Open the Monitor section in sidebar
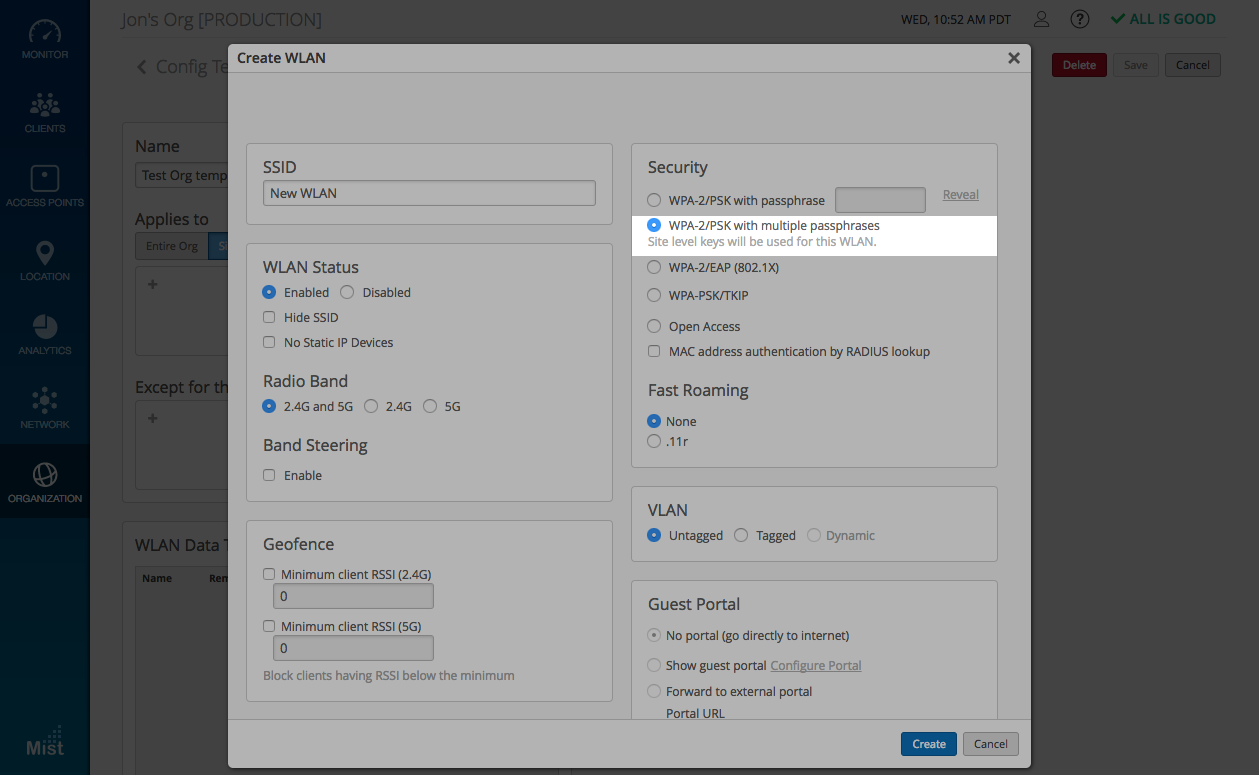The image size is (1259, 775). [x=44, y=40]
